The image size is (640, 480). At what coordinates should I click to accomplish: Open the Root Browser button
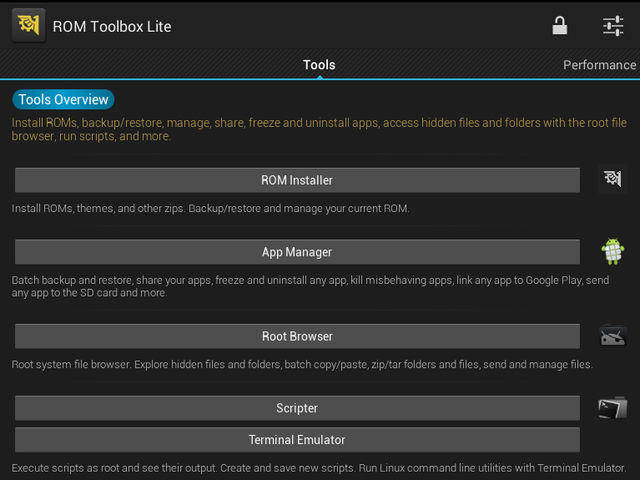click(x=297, y=336)
